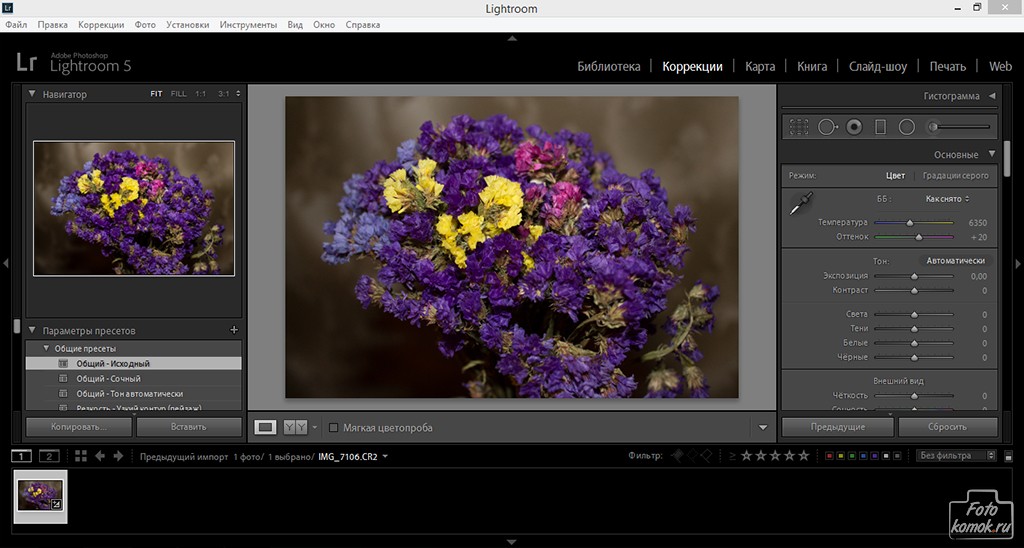Select the IMG_7106 filmstrip thumbnail
This screenshot has width=1024, height=548.
(40, 495)
